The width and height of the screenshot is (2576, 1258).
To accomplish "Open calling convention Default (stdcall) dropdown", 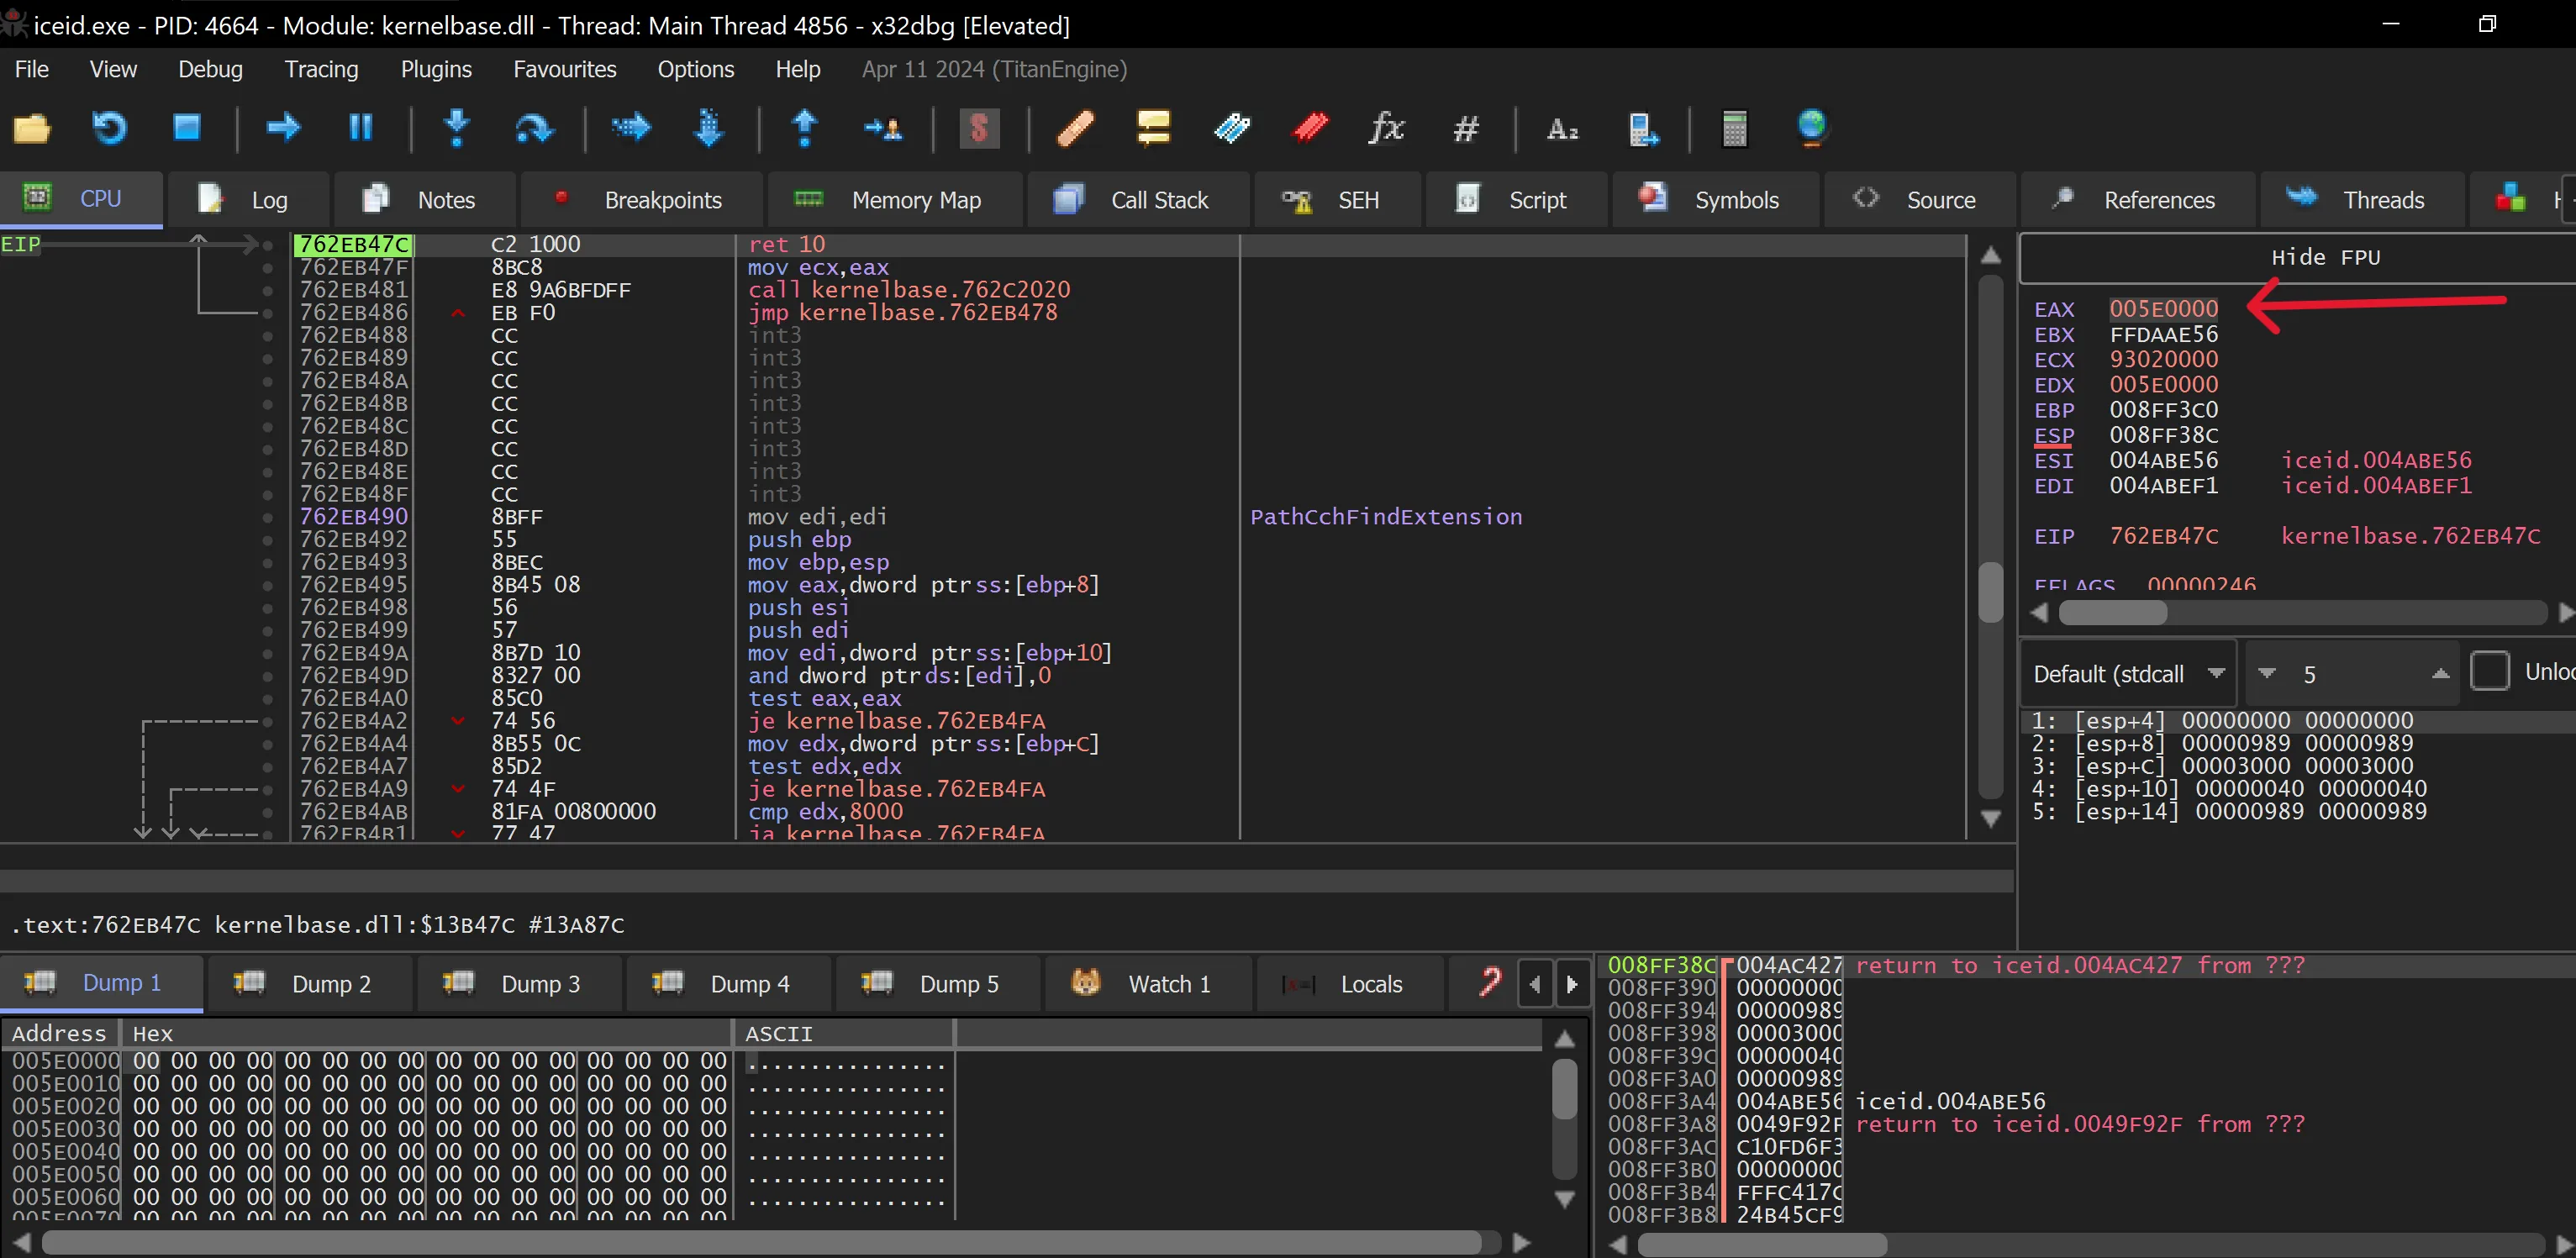I will [2128, 674].
